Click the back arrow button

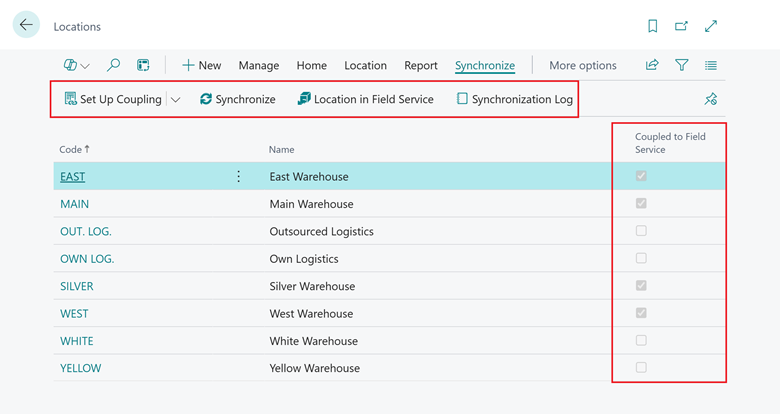(x=26, y=26)
